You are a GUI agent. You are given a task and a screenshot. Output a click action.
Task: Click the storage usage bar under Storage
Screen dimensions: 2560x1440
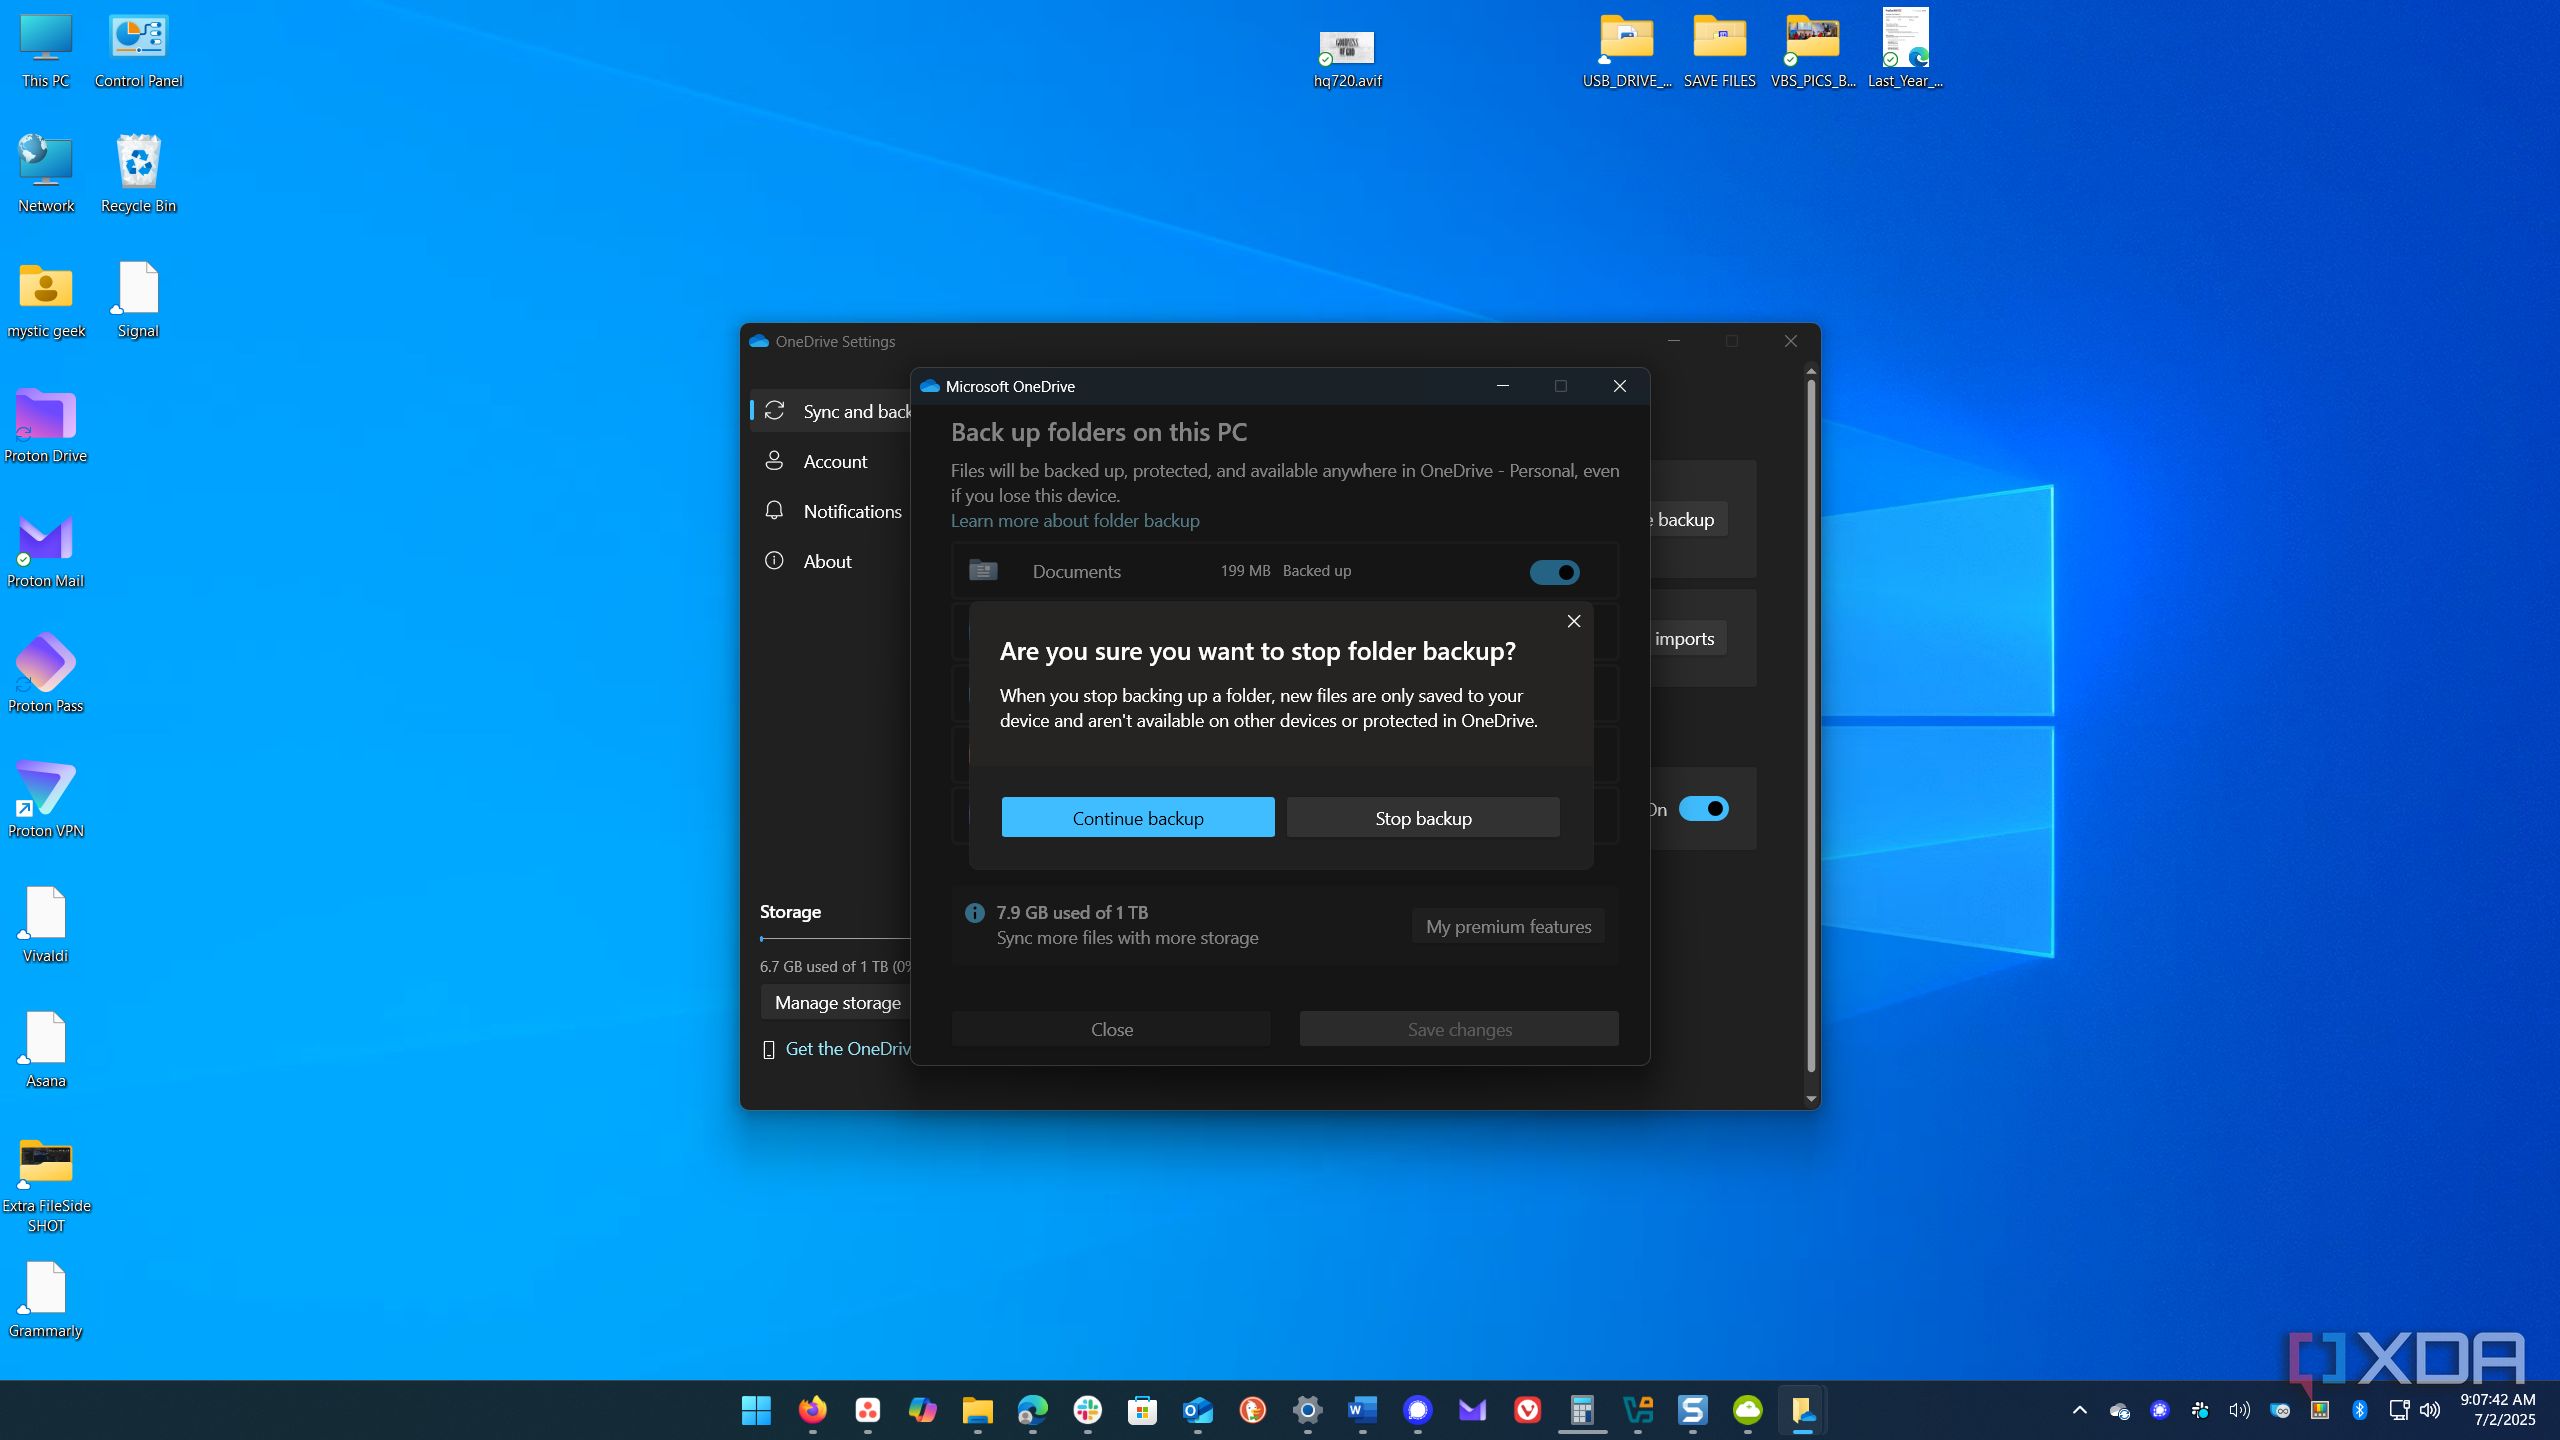[x=835, y=939]
